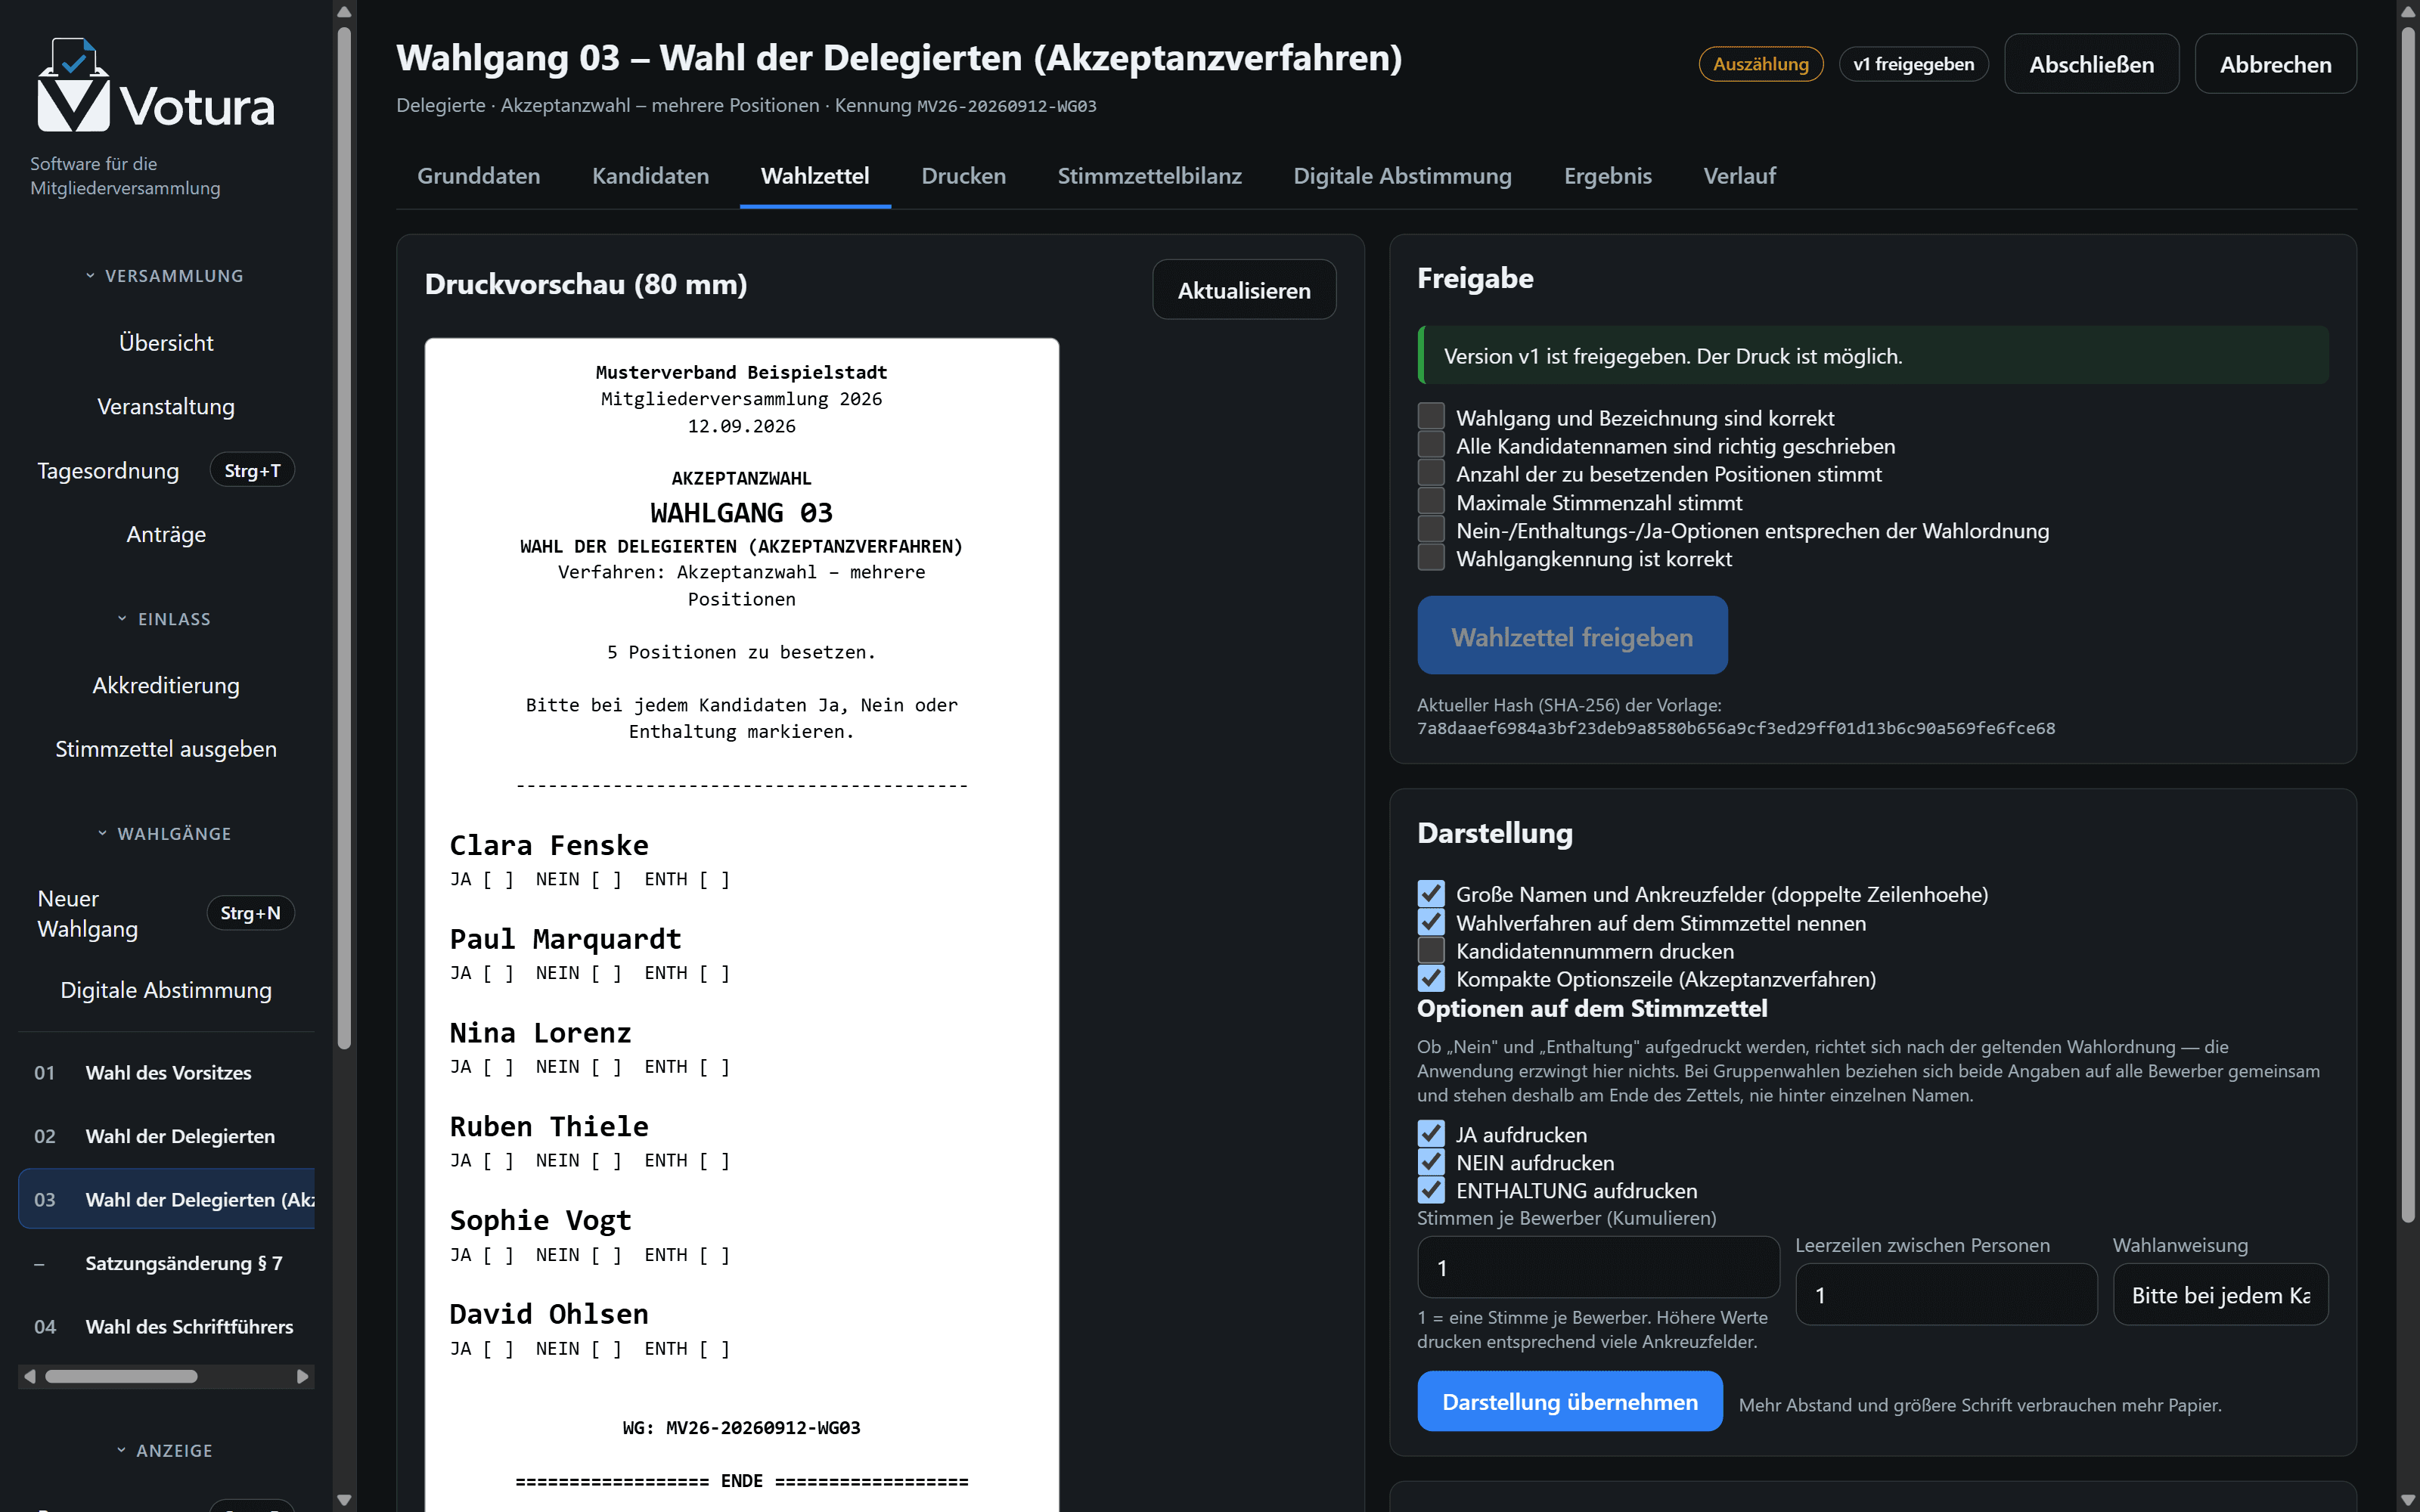Image resolution: width=2420 pixels, height=1512 pixels.
Task: Check 'Wahlgangkennung ist korrekt'
Action: pos(1431,558)
